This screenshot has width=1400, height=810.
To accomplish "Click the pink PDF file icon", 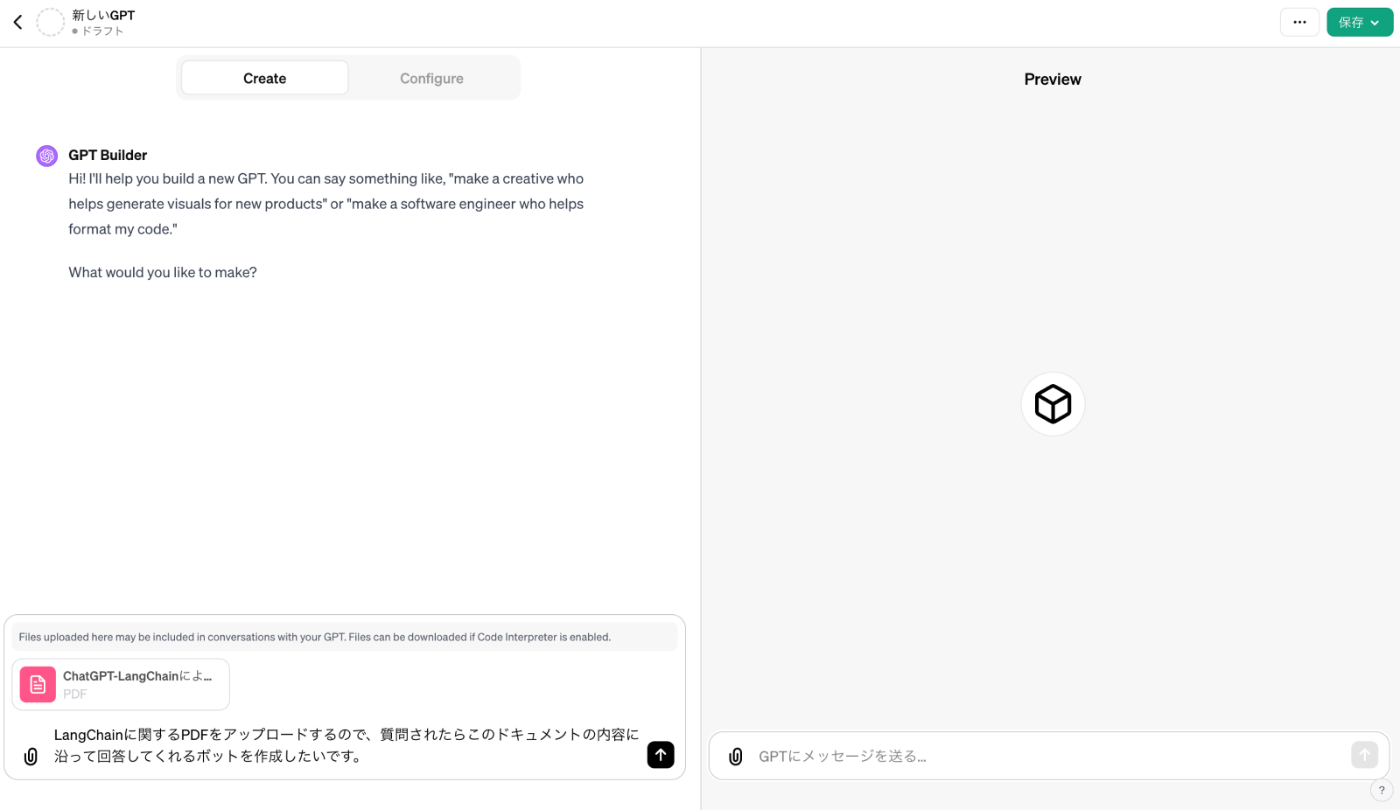I will click(38, 684).
